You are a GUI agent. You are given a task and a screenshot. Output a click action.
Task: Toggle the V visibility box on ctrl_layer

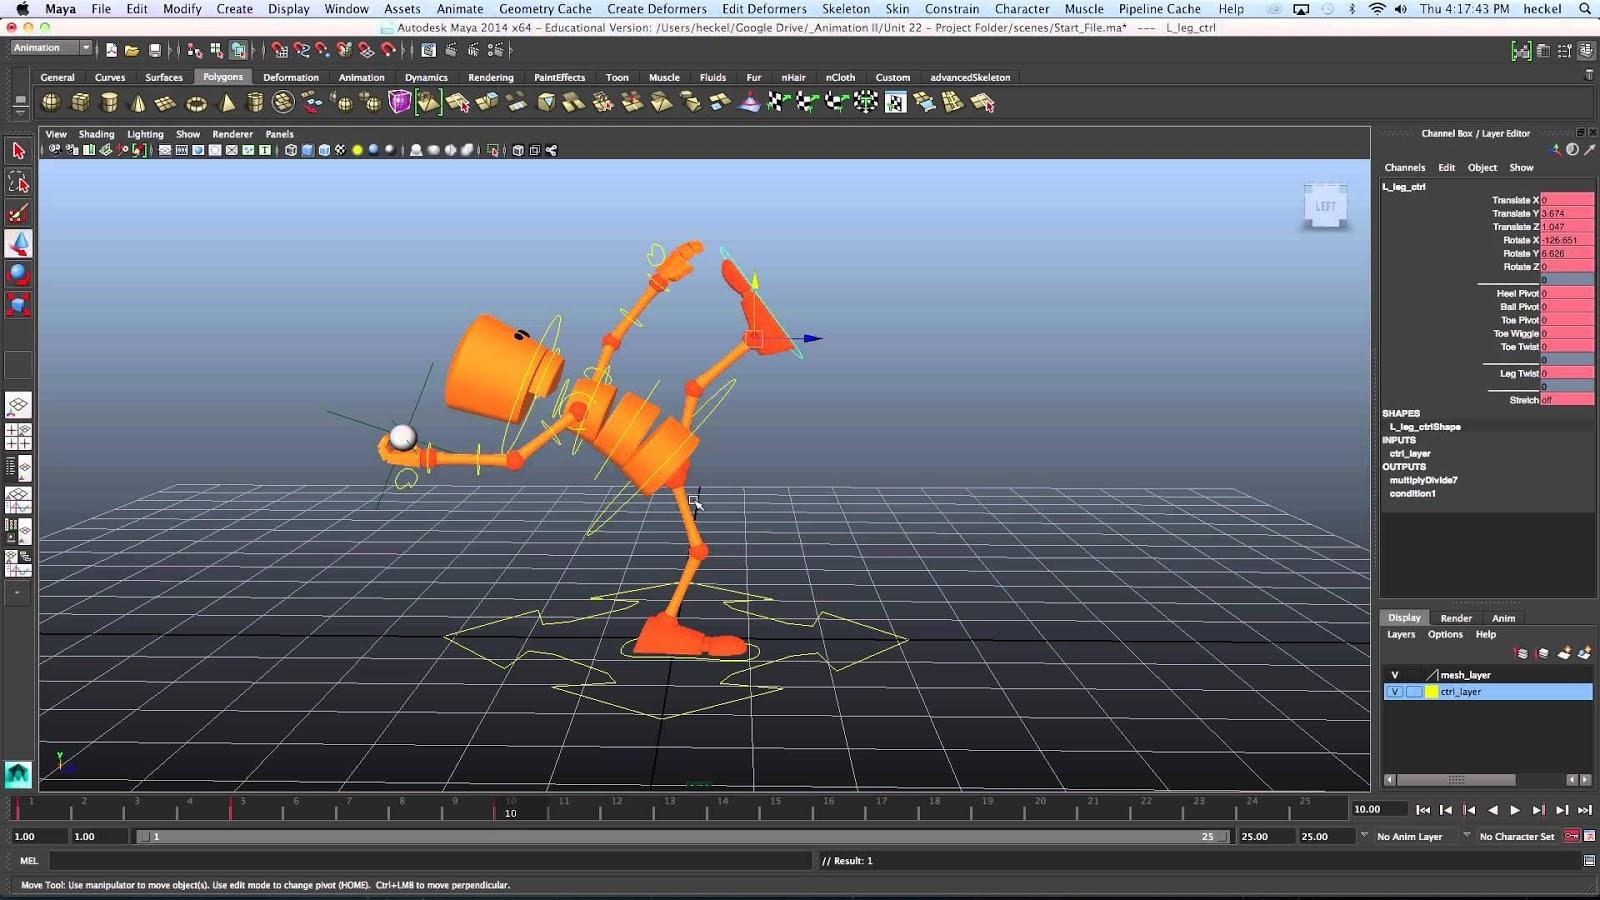[x=1394, y=691]
